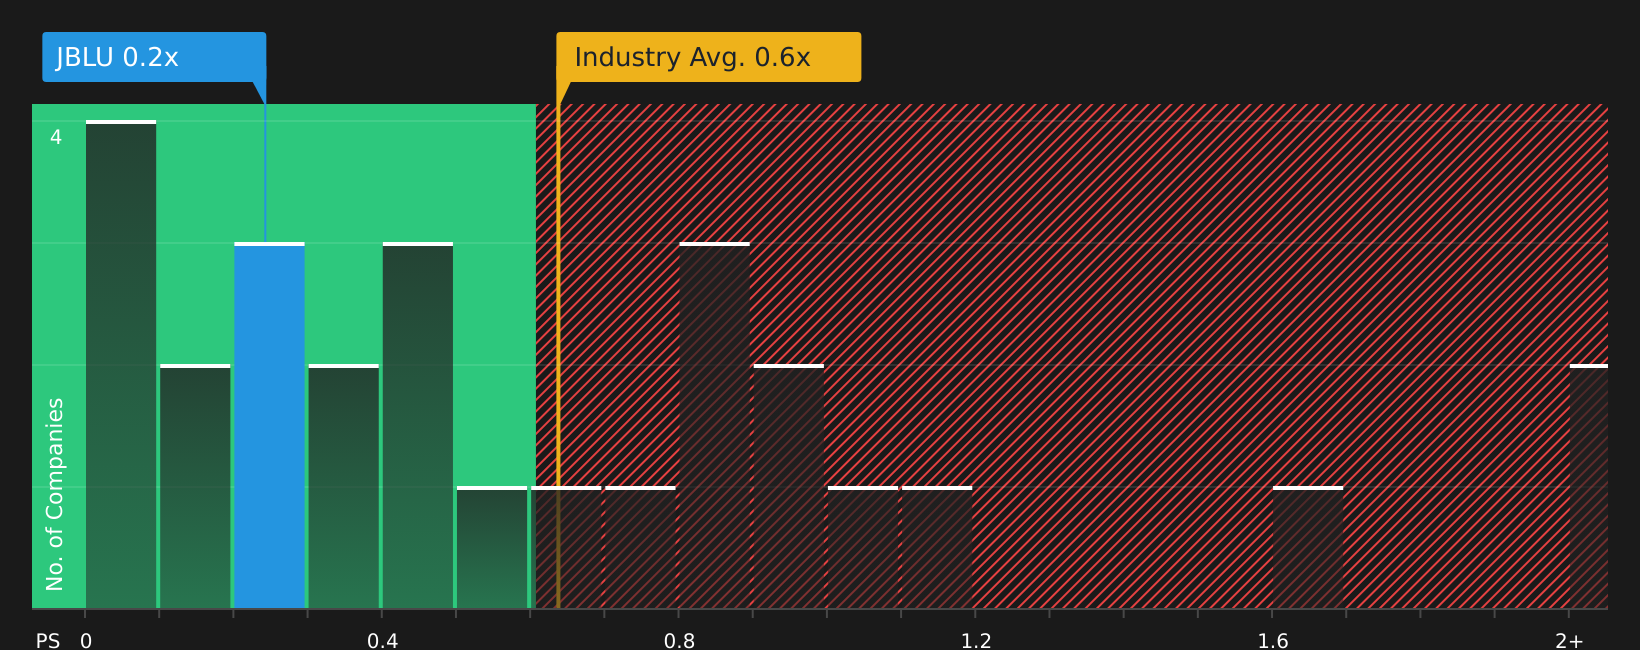Click the '0.8' x-axis tick label
1640x650 pixels.
tap(680, 640)
